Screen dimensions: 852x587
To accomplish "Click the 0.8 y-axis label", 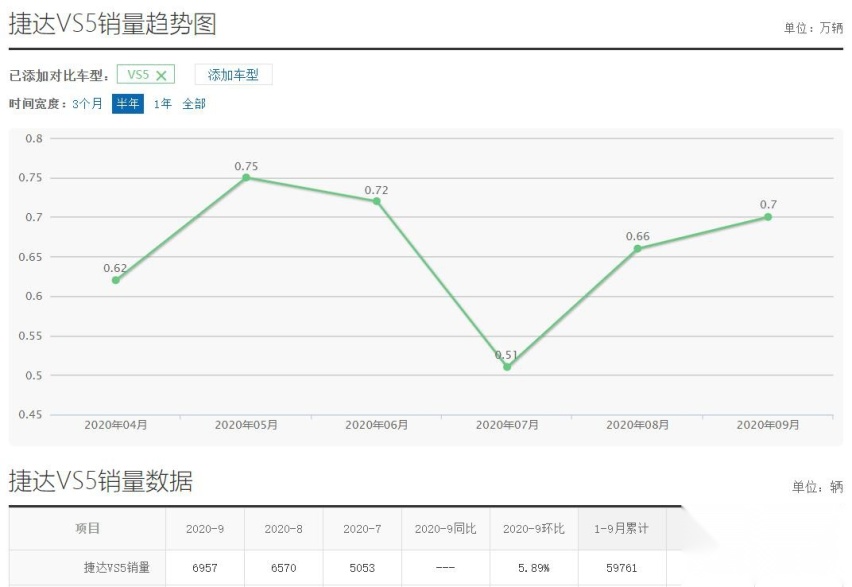I will pos(34,139).
